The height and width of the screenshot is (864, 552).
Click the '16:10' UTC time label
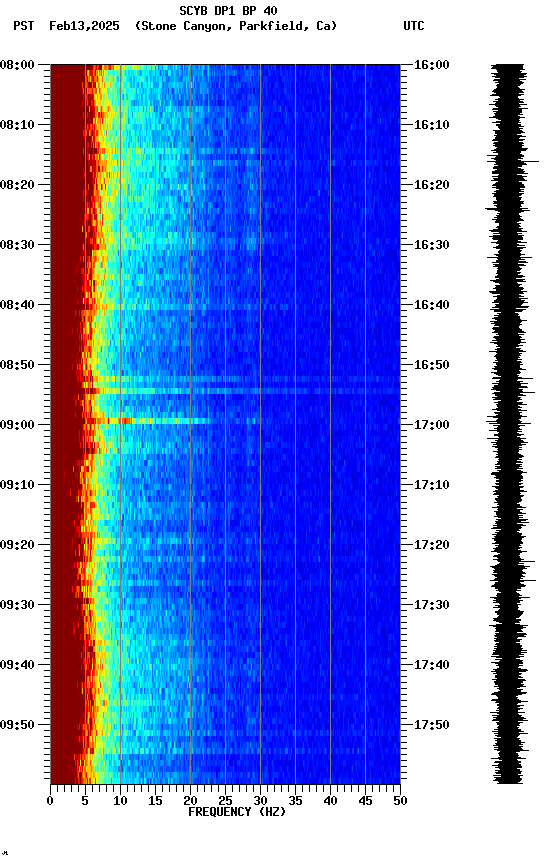click(432, 125)
